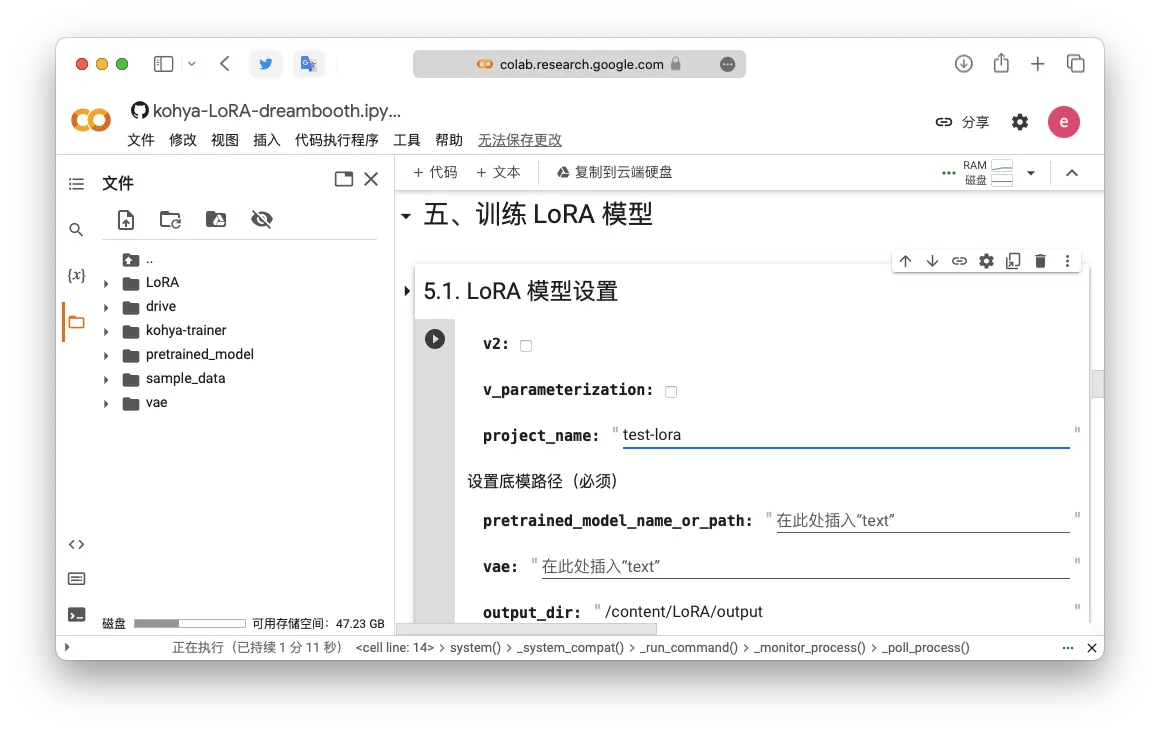Enable the v2 checkbox
This screenshot has width=1160, height=734.
click(x=526, y=346)
